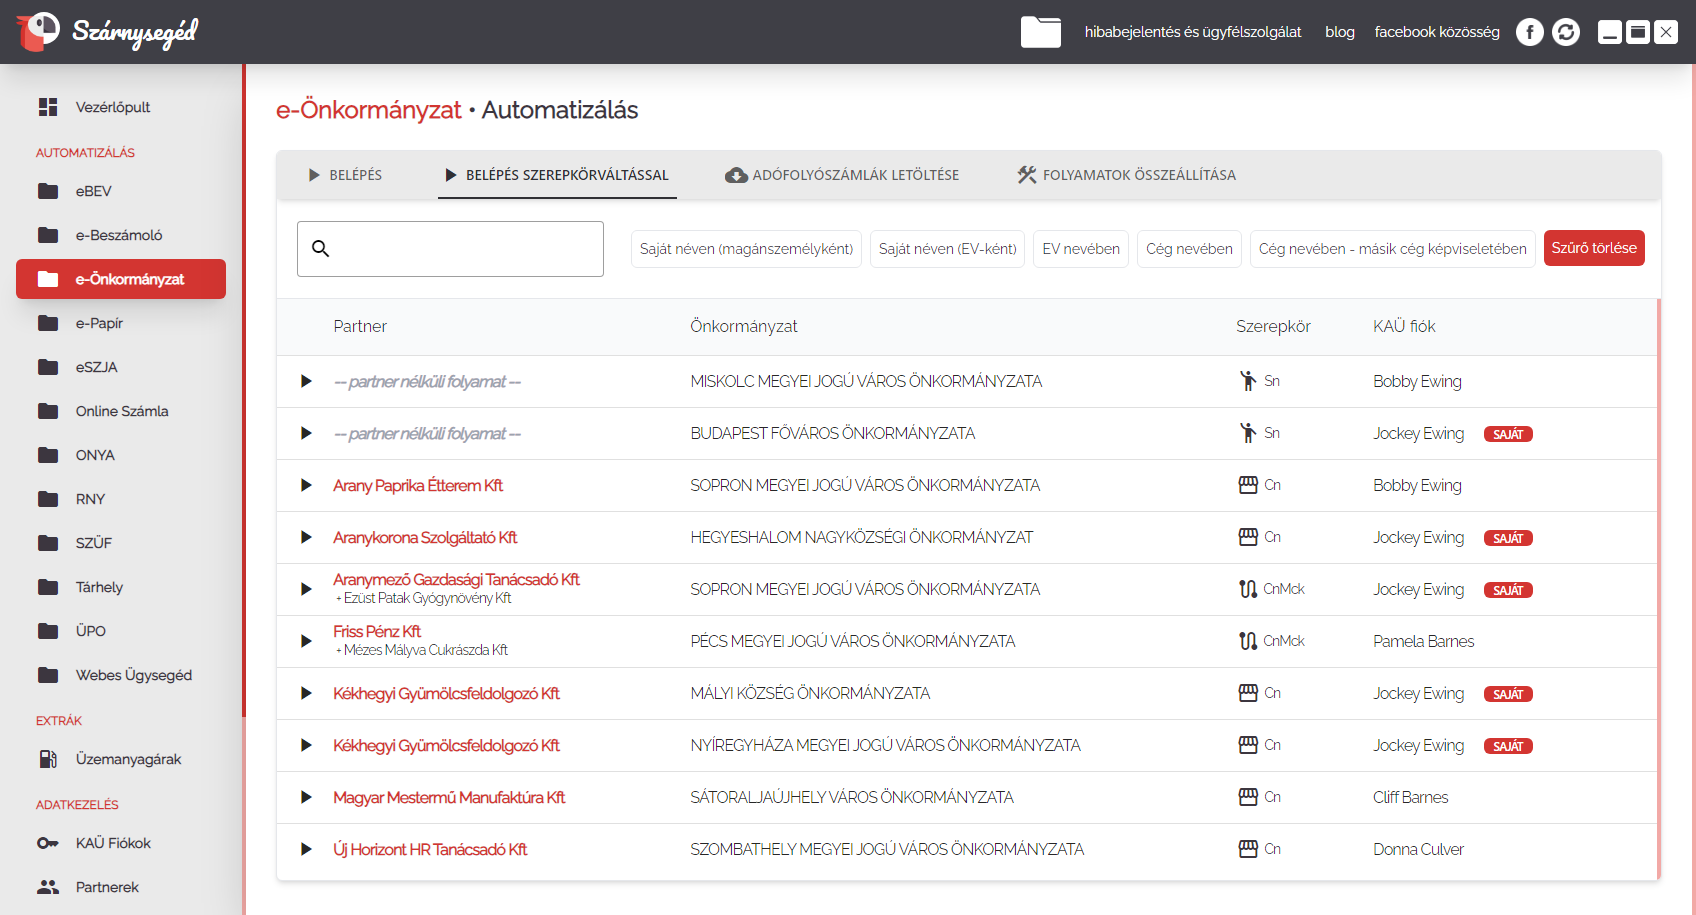Screen dimensions: 1696x915
Task: Expand the Friss Pénz Kft row
Action: [x=306, y=641]
